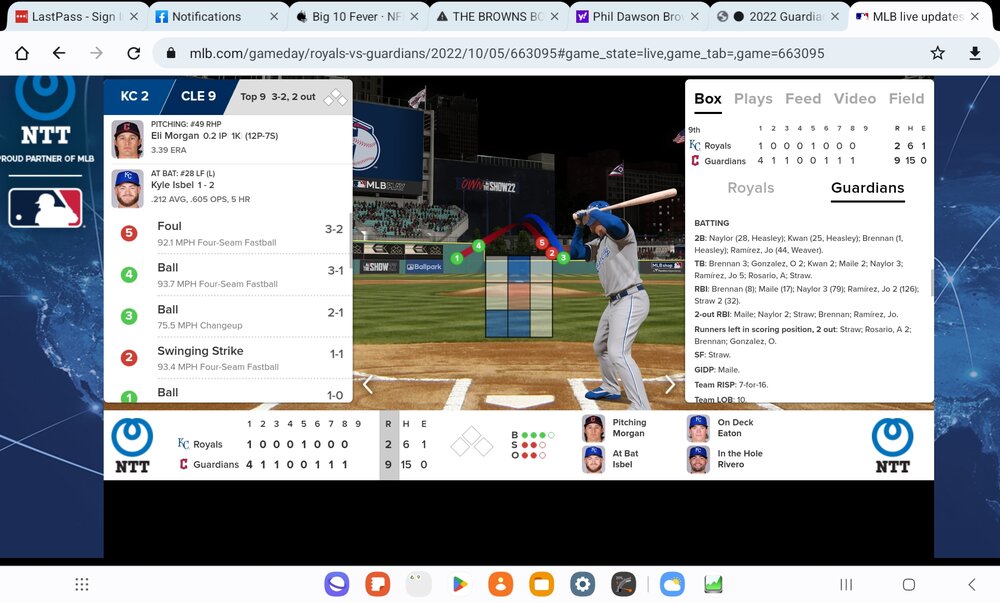The image size is (1000, 603).
Task: Click the box panel scrollbar
Action: coord(931,282)
